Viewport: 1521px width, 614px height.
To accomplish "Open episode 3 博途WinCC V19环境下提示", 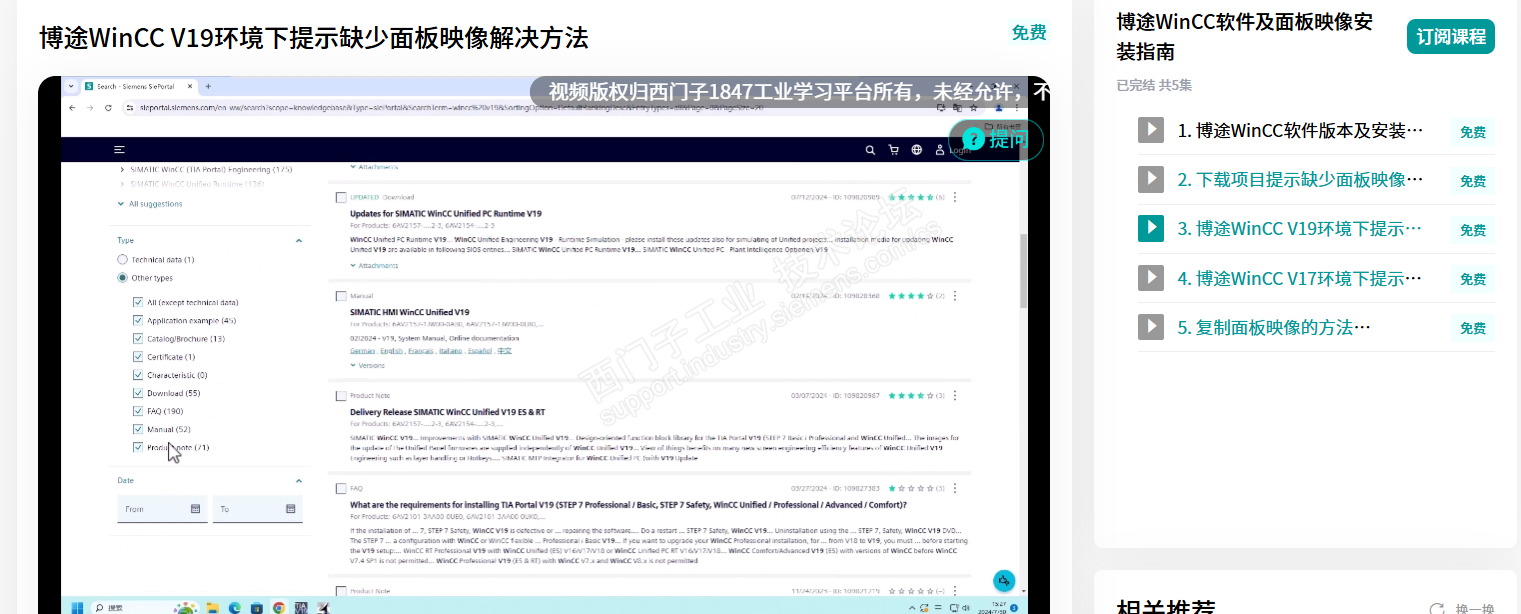I will 1300,228.
